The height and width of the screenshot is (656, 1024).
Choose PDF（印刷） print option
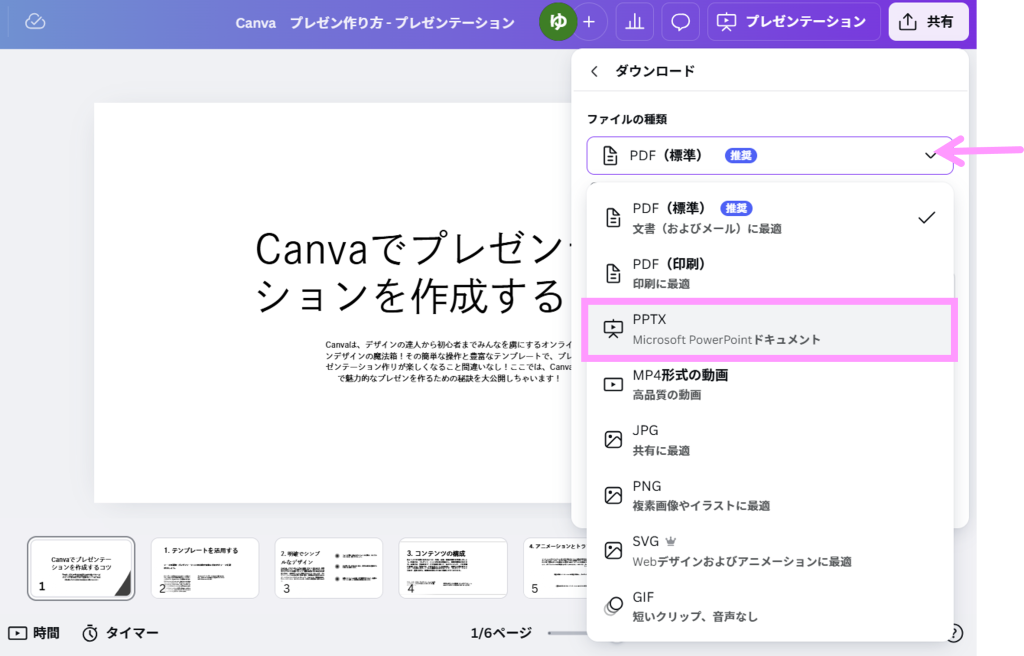tap(769, 273)
